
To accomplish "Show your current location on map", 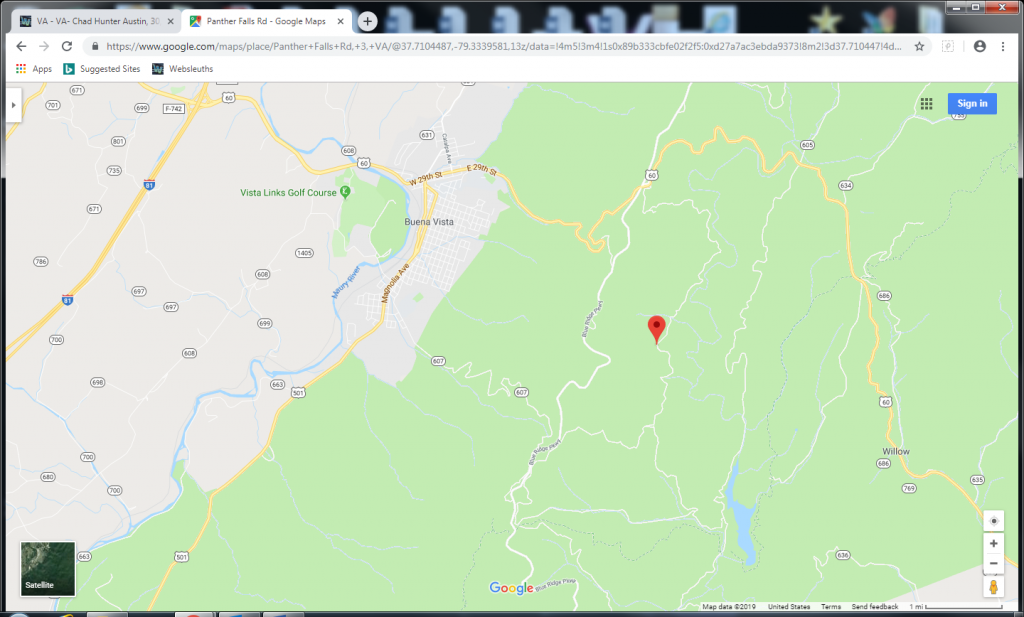I will tap(993, 521).
